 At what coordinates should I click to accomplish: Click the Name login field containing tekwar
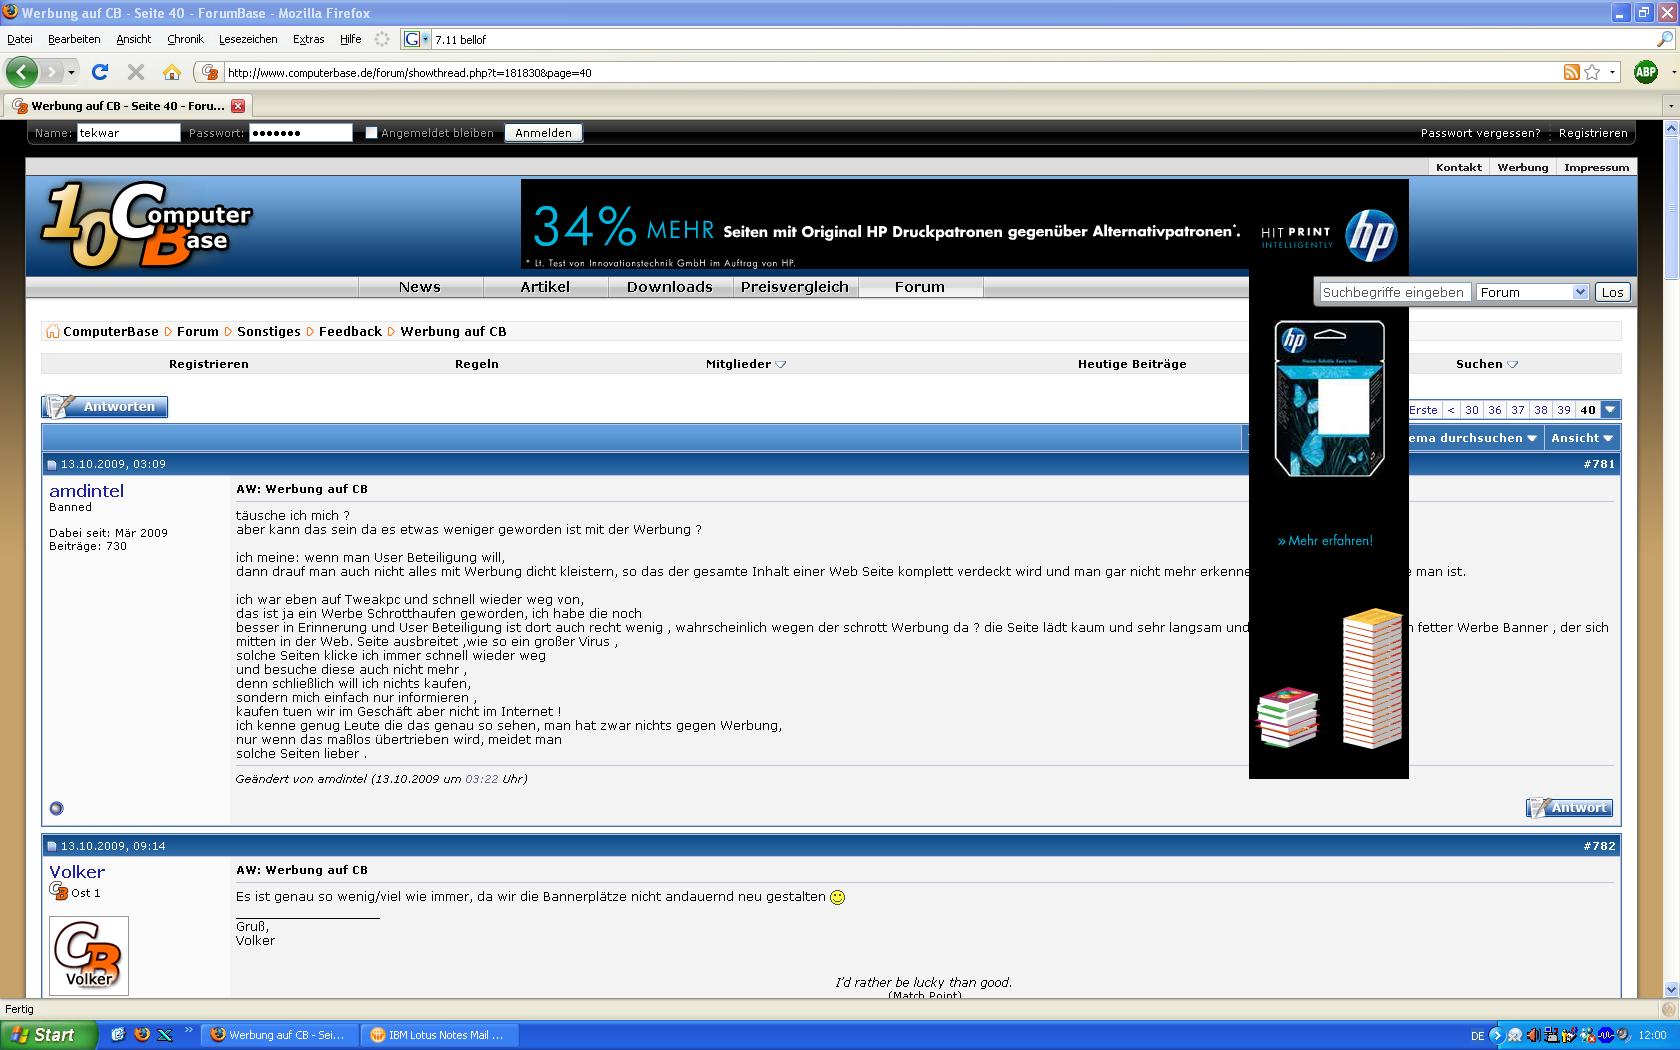pos(128,133)
